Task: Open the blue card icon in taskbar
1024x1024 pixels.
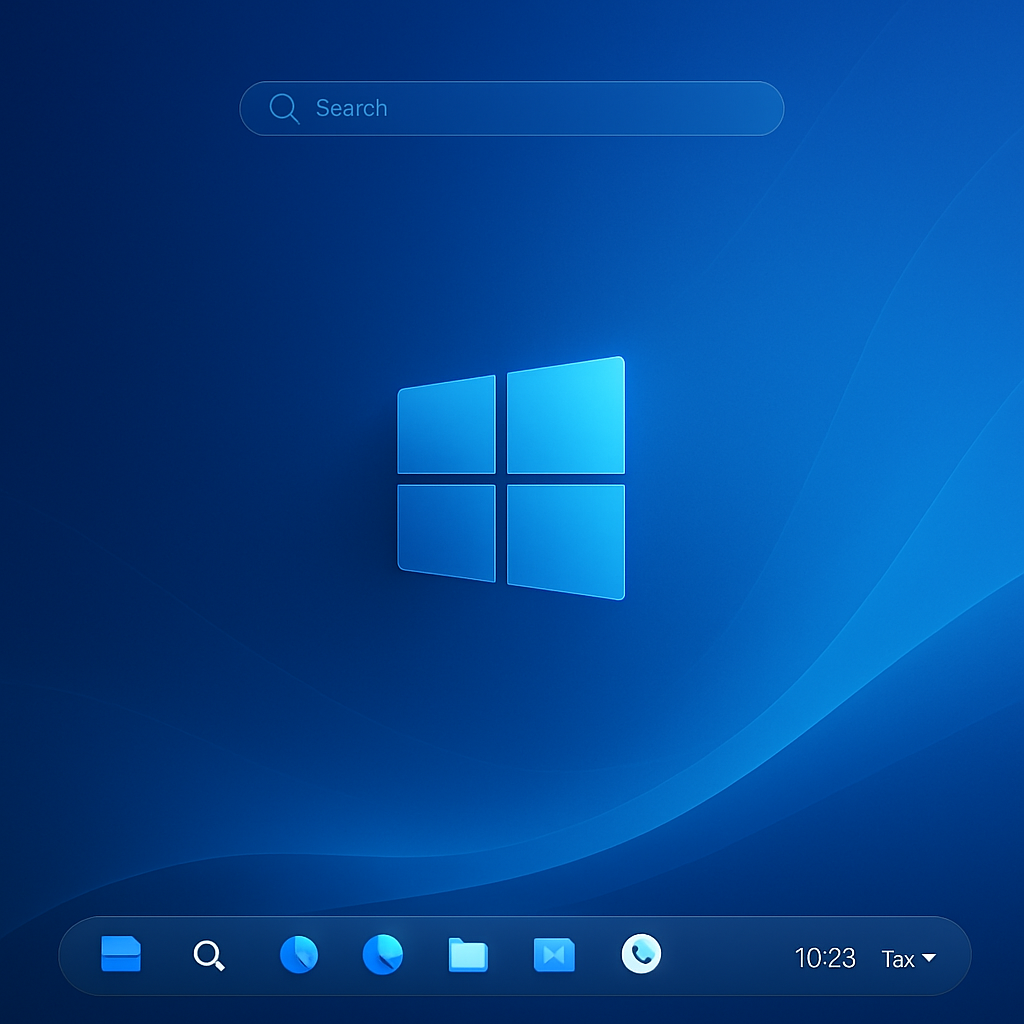Action: point(121,954)
